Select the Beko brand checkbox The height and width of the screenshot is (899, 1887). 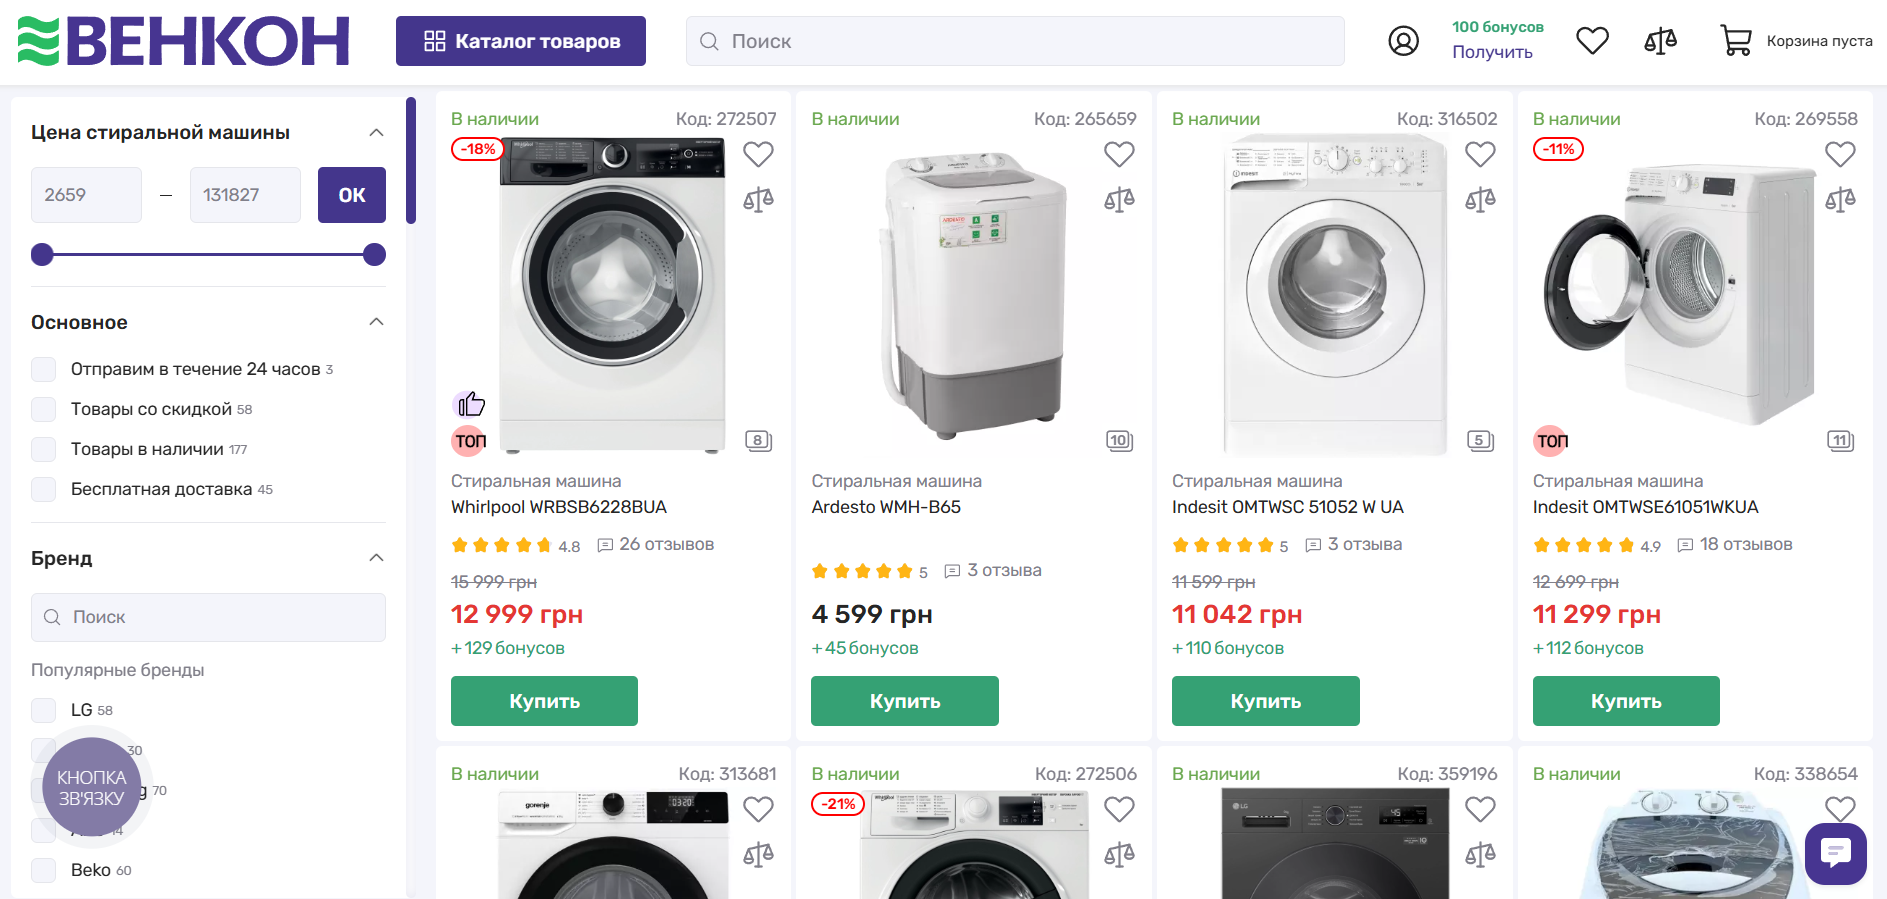[x=43, y=870]
